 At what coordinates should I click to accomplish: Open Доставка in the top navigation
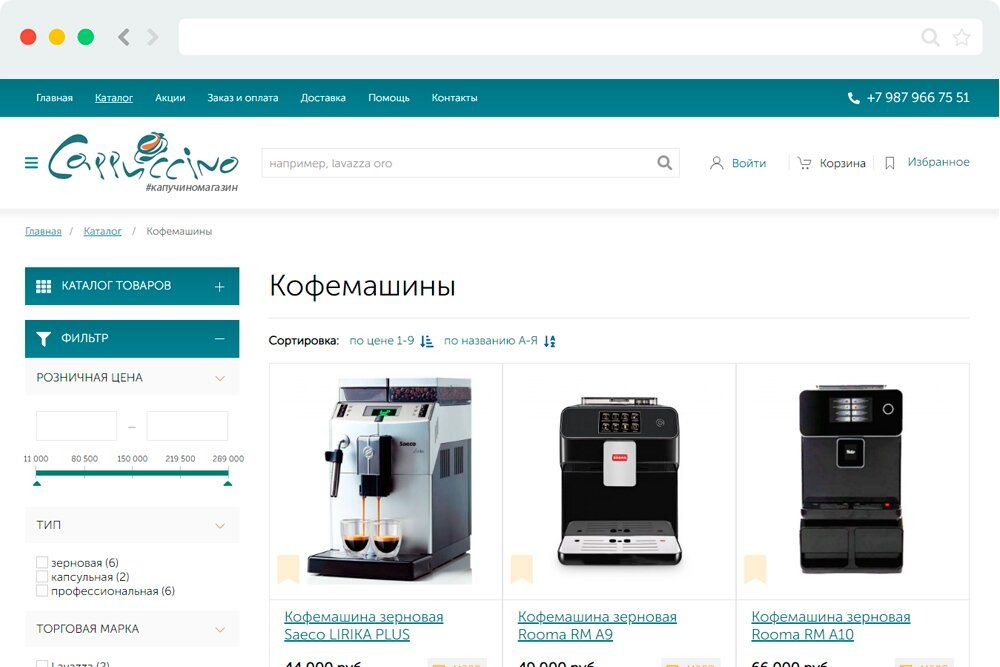[x=323, y=98]
